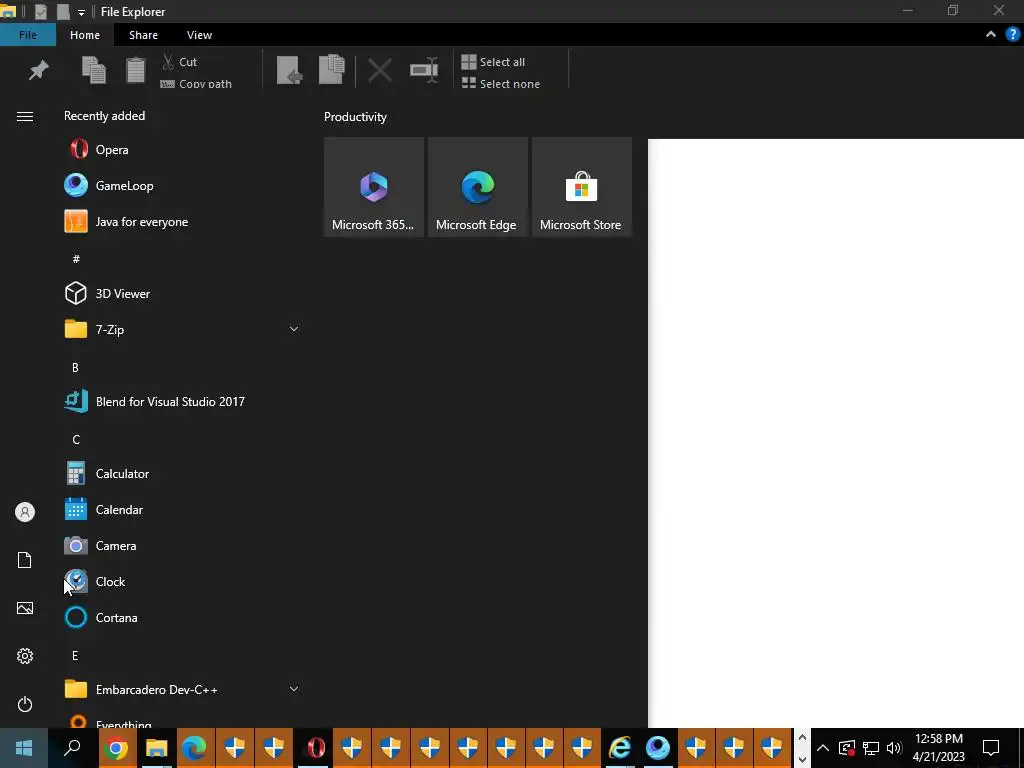Image resolution: width=1024 pixels, height=768 pixels.
Task: Click the taskbar scroll up arrow
Action: (x=802, y=737)
